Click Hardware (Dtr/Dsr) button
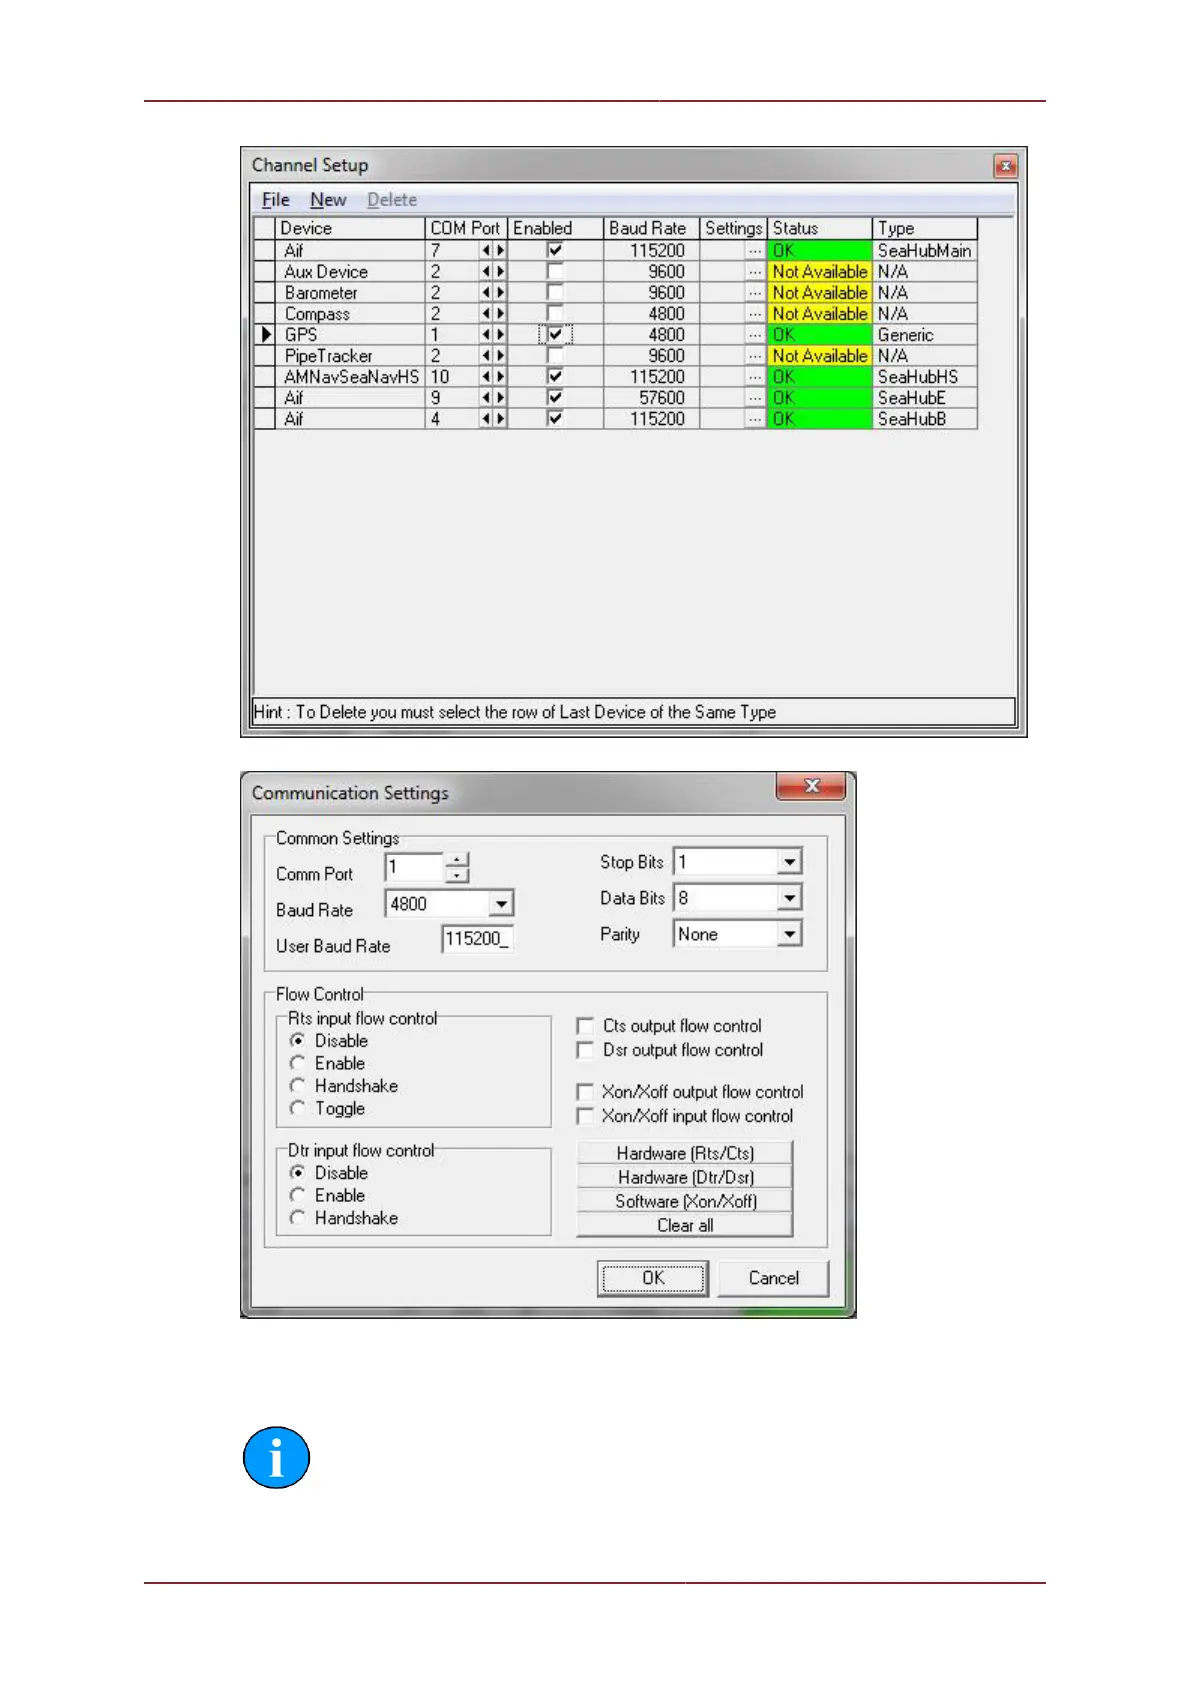 click(x=685, y=1177)
